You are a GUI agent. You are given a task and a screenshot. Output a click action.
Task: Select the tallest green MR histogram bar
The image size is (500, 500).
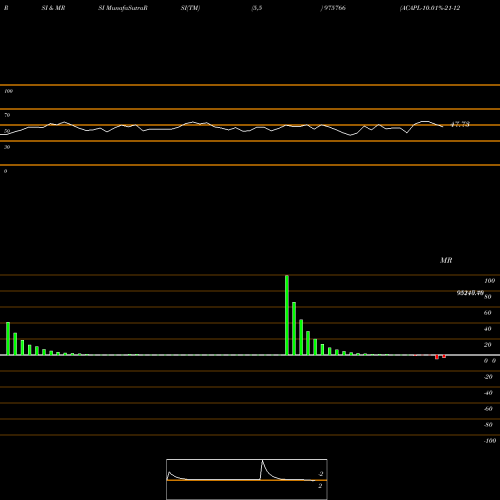point(287,315)
